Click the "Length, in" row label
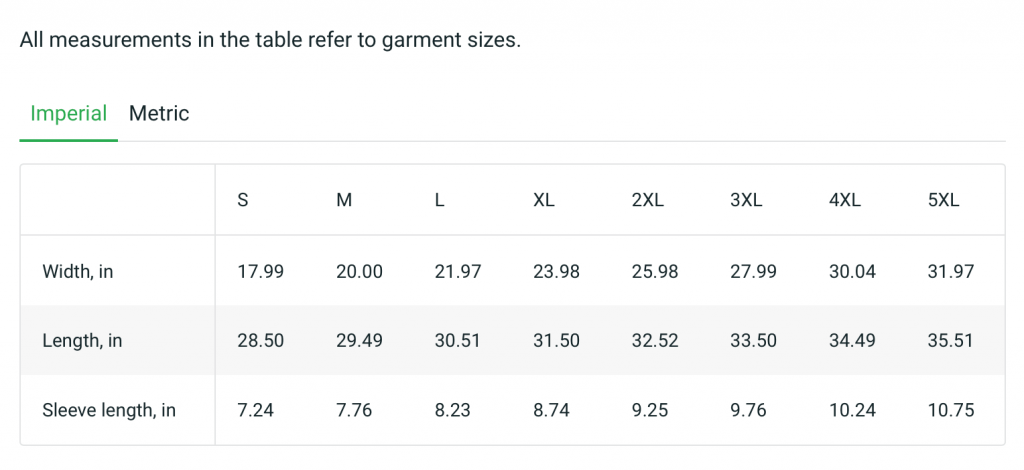 pyautogui.click(x=82, y=341)
